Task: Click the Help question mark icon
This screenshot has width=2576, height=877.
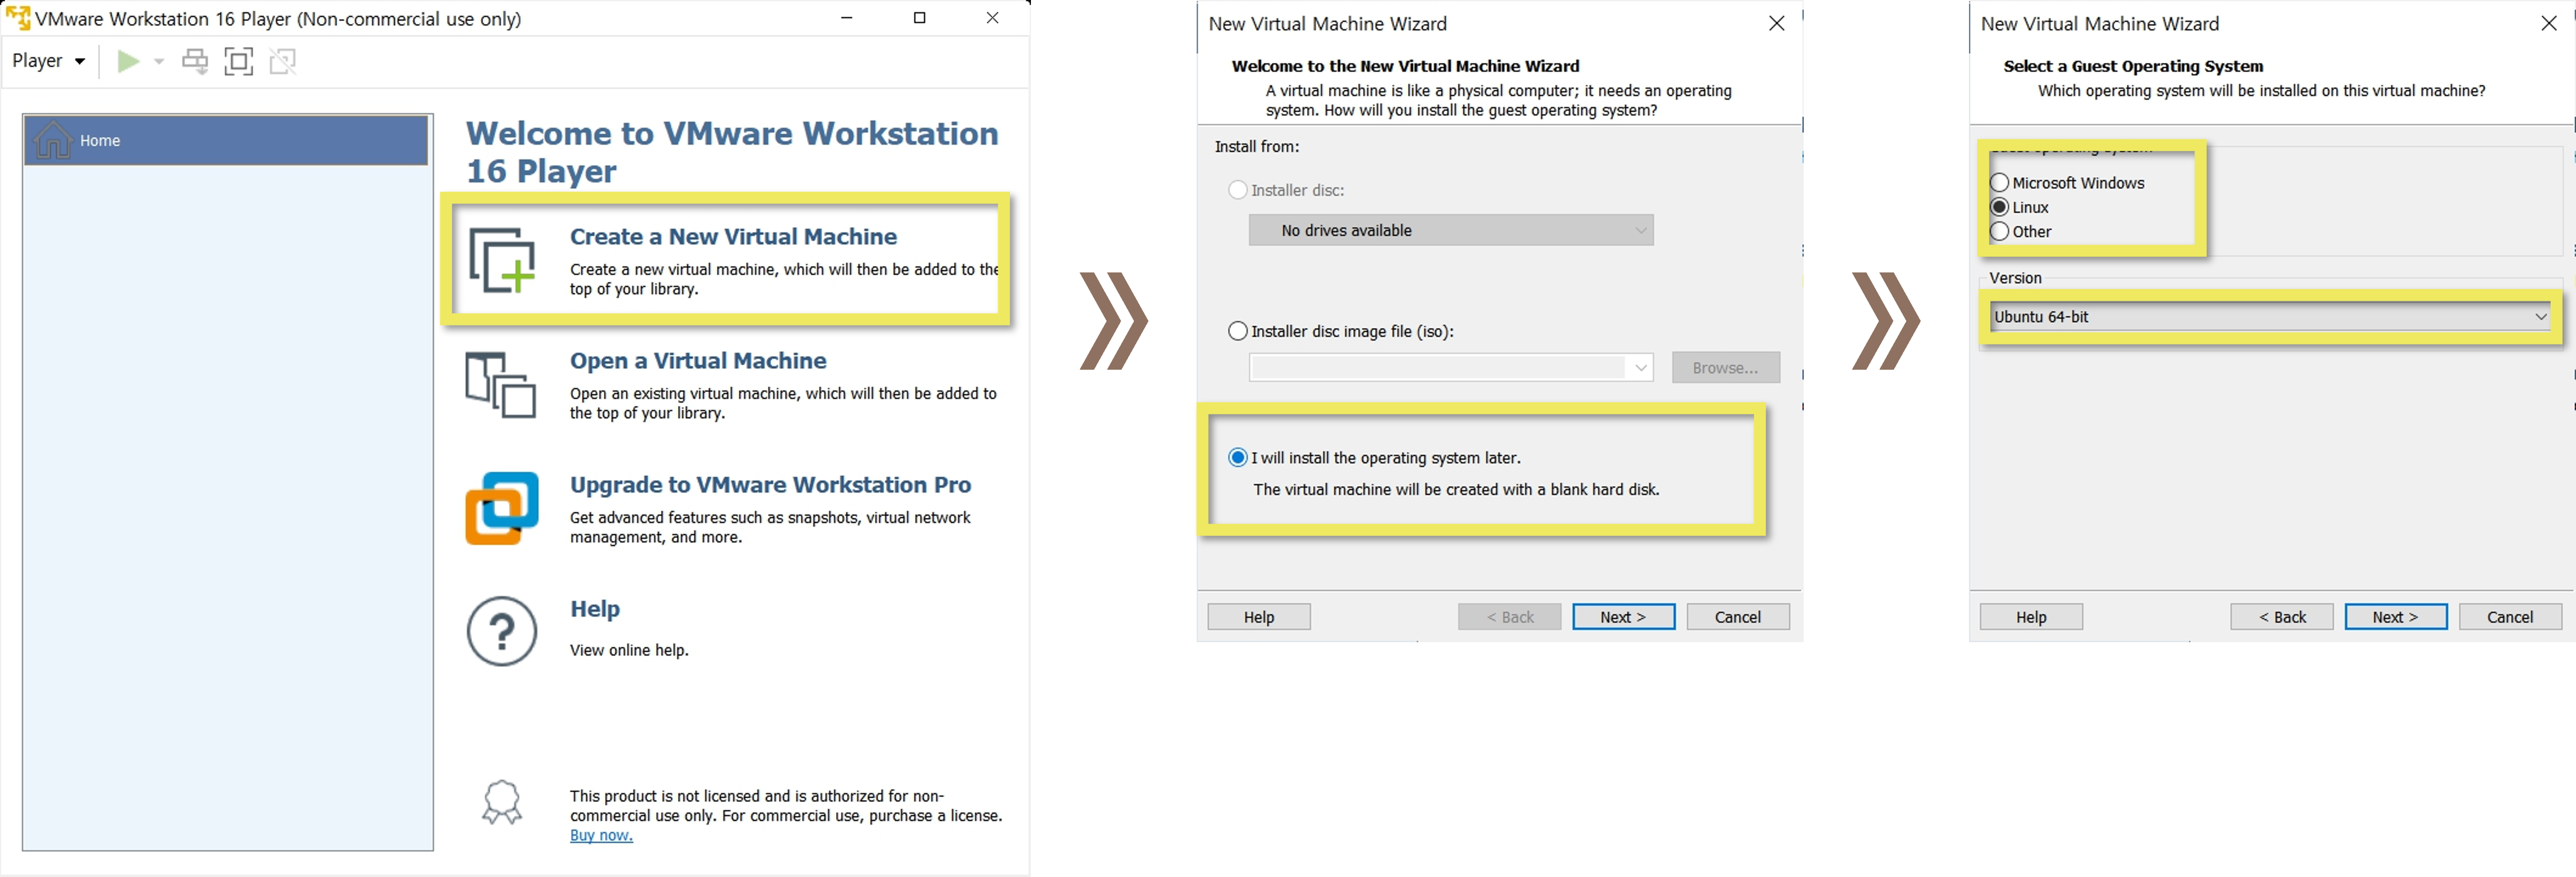Action: coord(502,631)
